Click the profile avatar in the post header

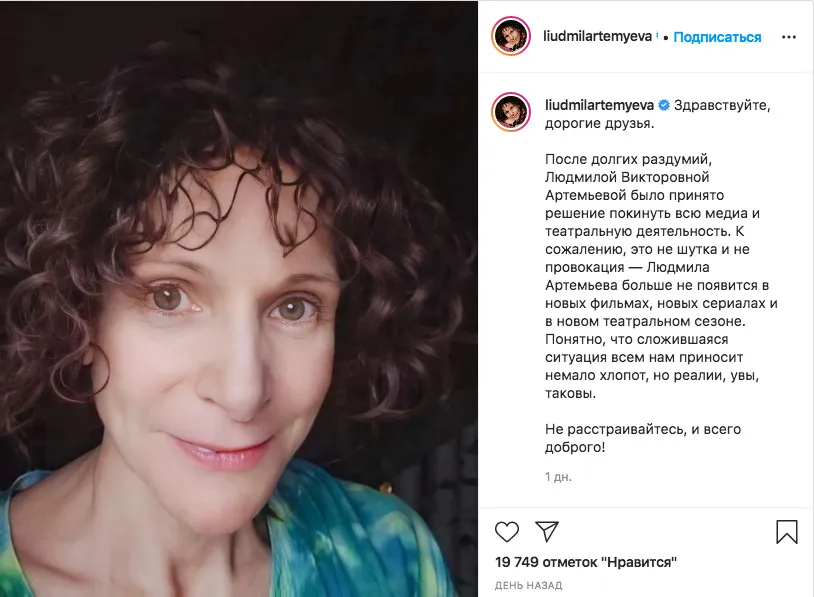[x=511, y=36]
